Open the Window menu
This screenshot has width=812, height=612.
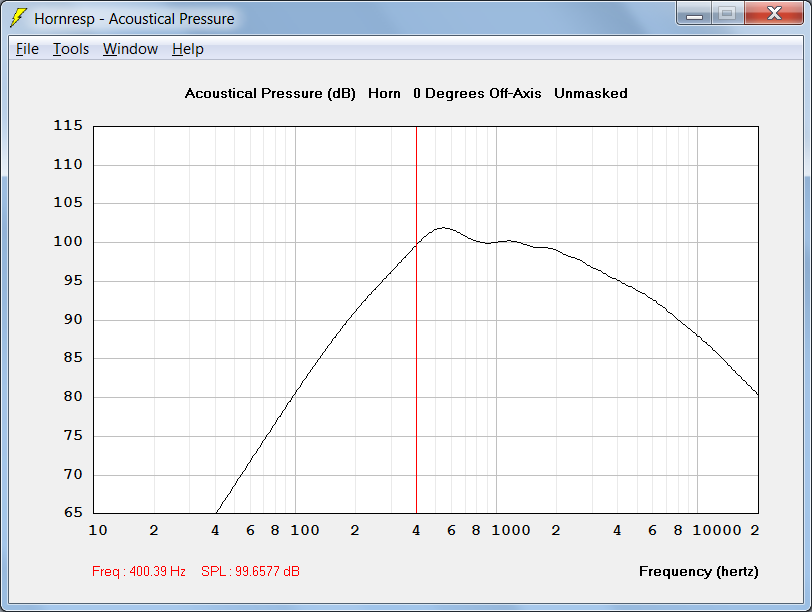pyautogui.click(x=130, y=49)
